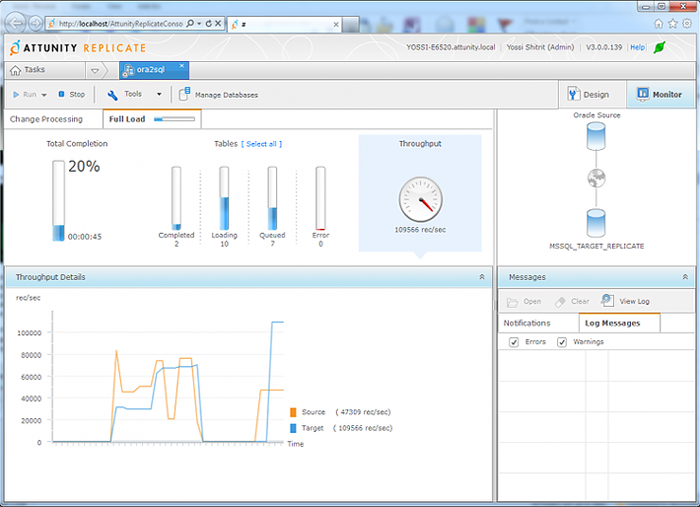Click the Total Completion progress gauge
This screenshot has width=700, height=507.
point(58,201)
